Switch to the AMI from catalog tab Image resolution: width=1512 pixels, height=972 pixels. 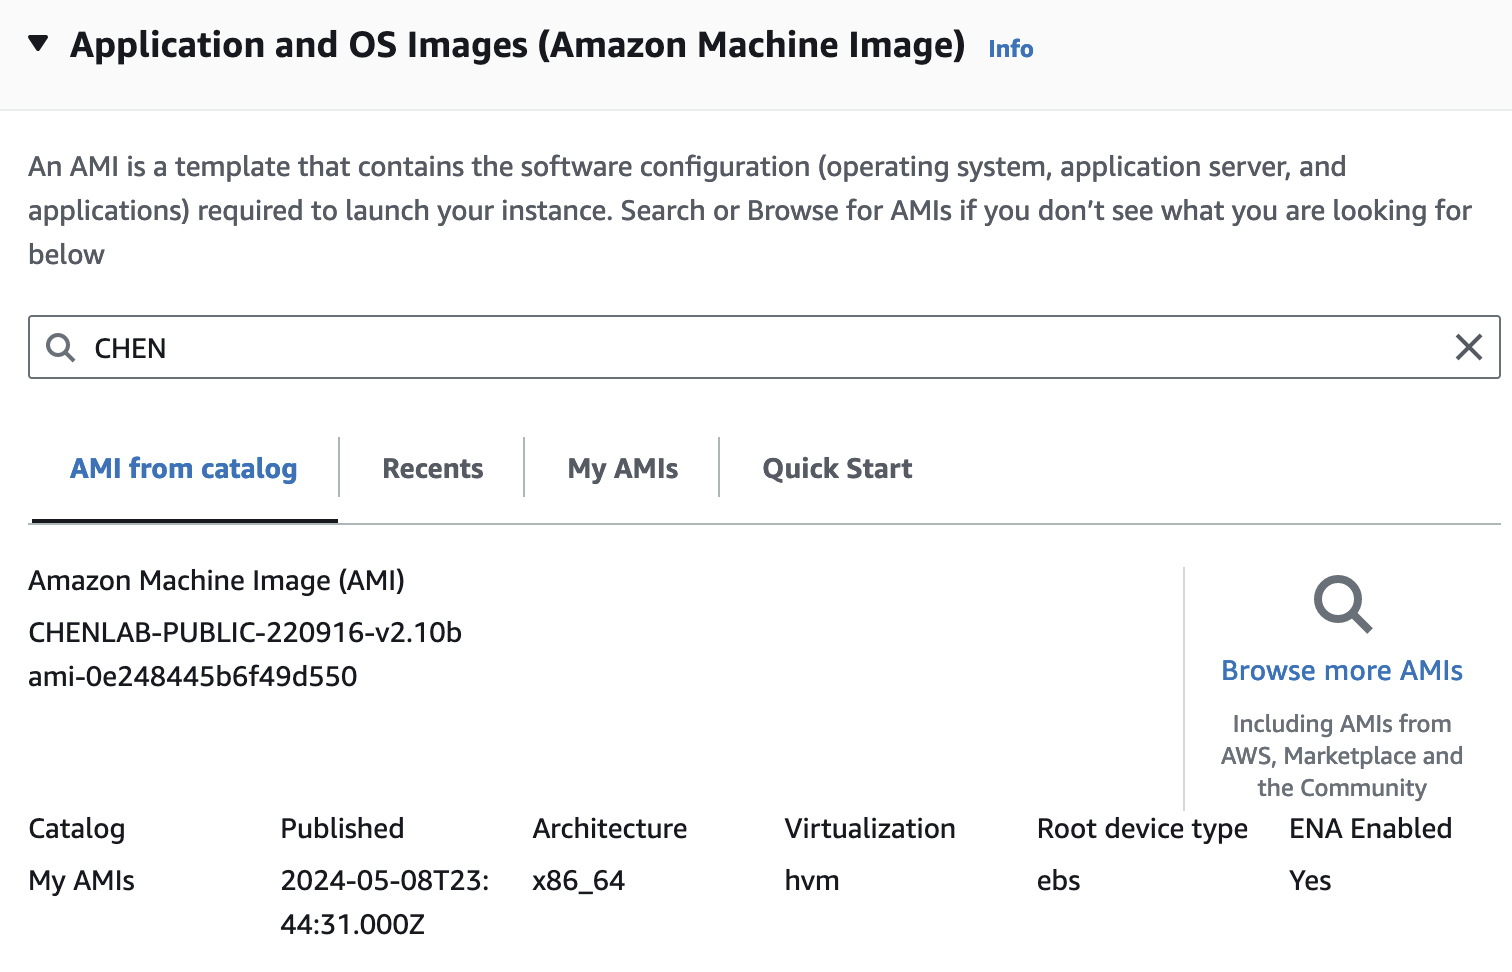pos(184,468)
